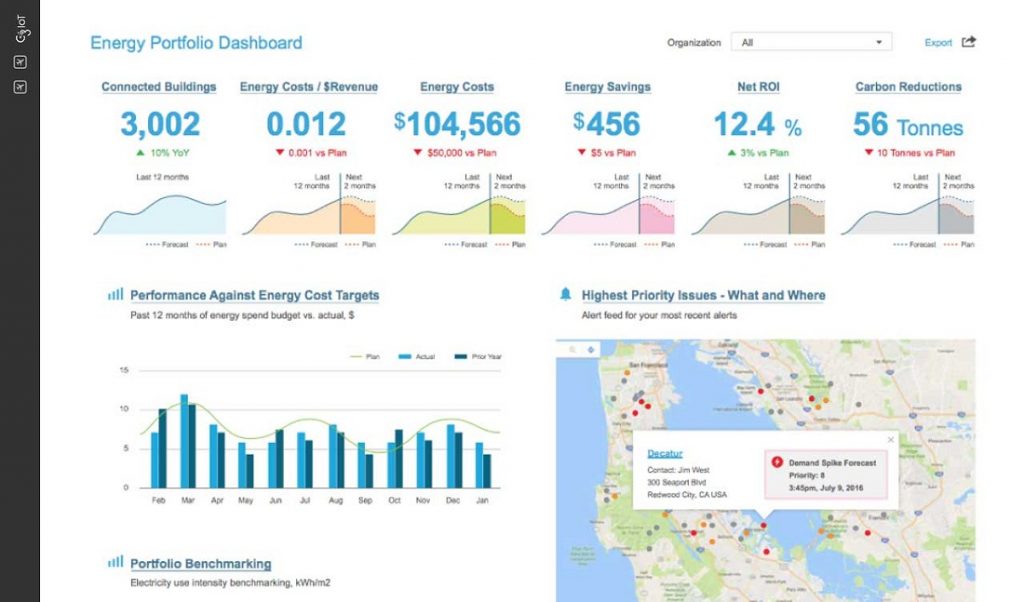Click the chart icon beside Portfolio Benchmarking
The width and height of the screenshot is (1024, 602).
(x=113, y=562)
